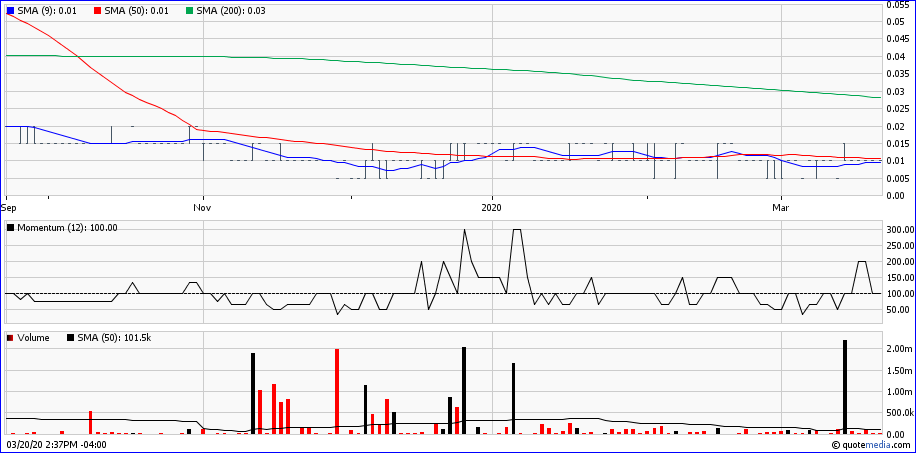This screenshot has width=916, height=453.
Task: Click the tallest red volume bar
Action: [337, 391]
